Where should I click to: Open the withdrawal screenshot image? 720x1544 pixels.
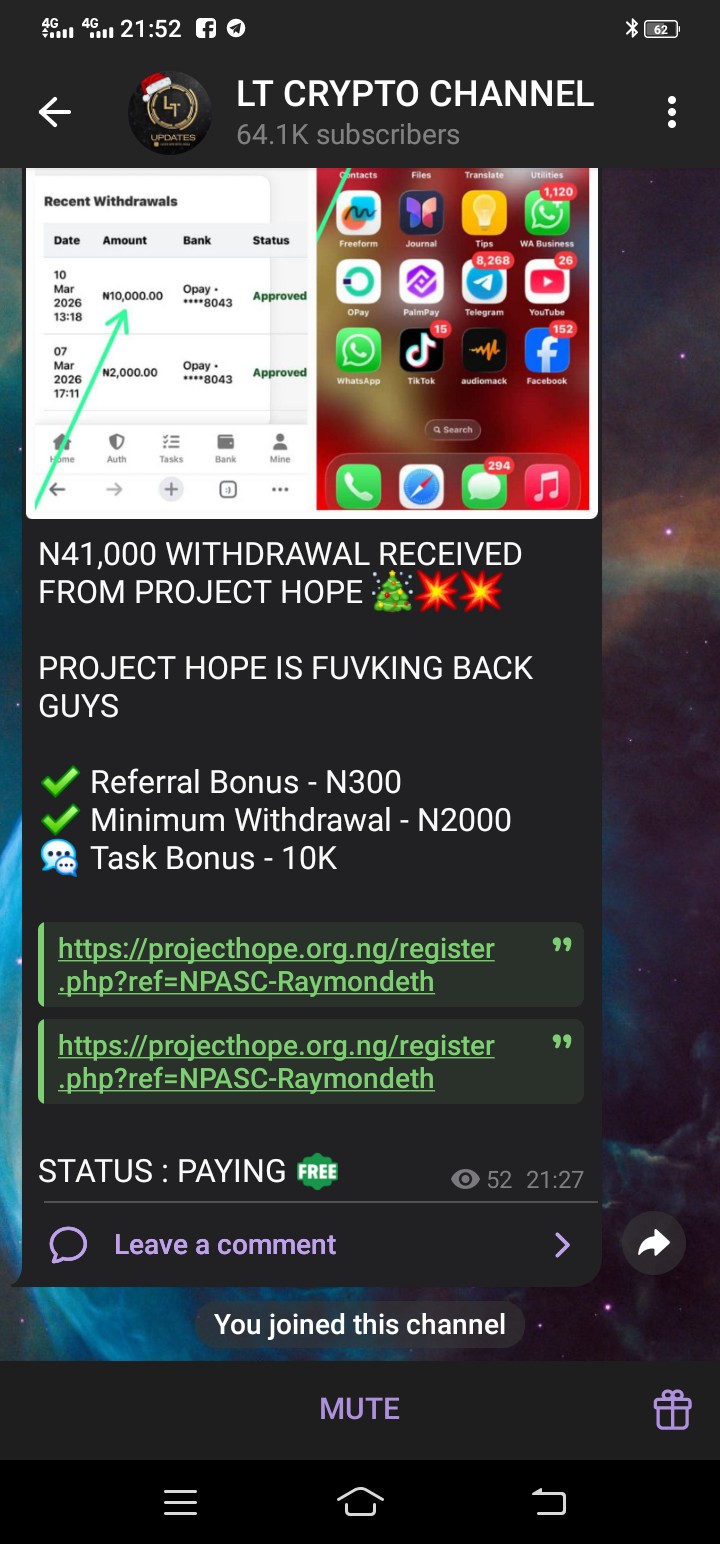click(x=312, y=342)
